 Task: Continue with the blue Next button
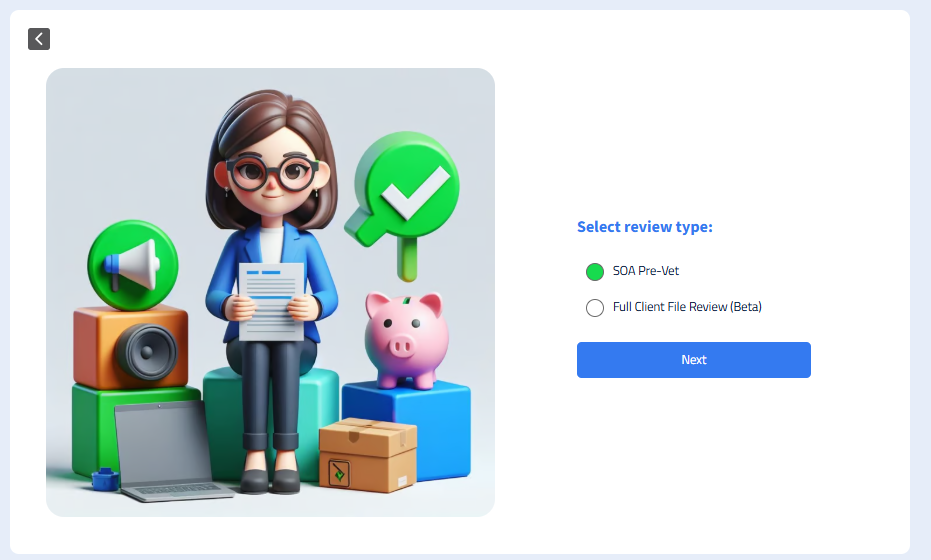pyautogui.click(x=694, y=360)
